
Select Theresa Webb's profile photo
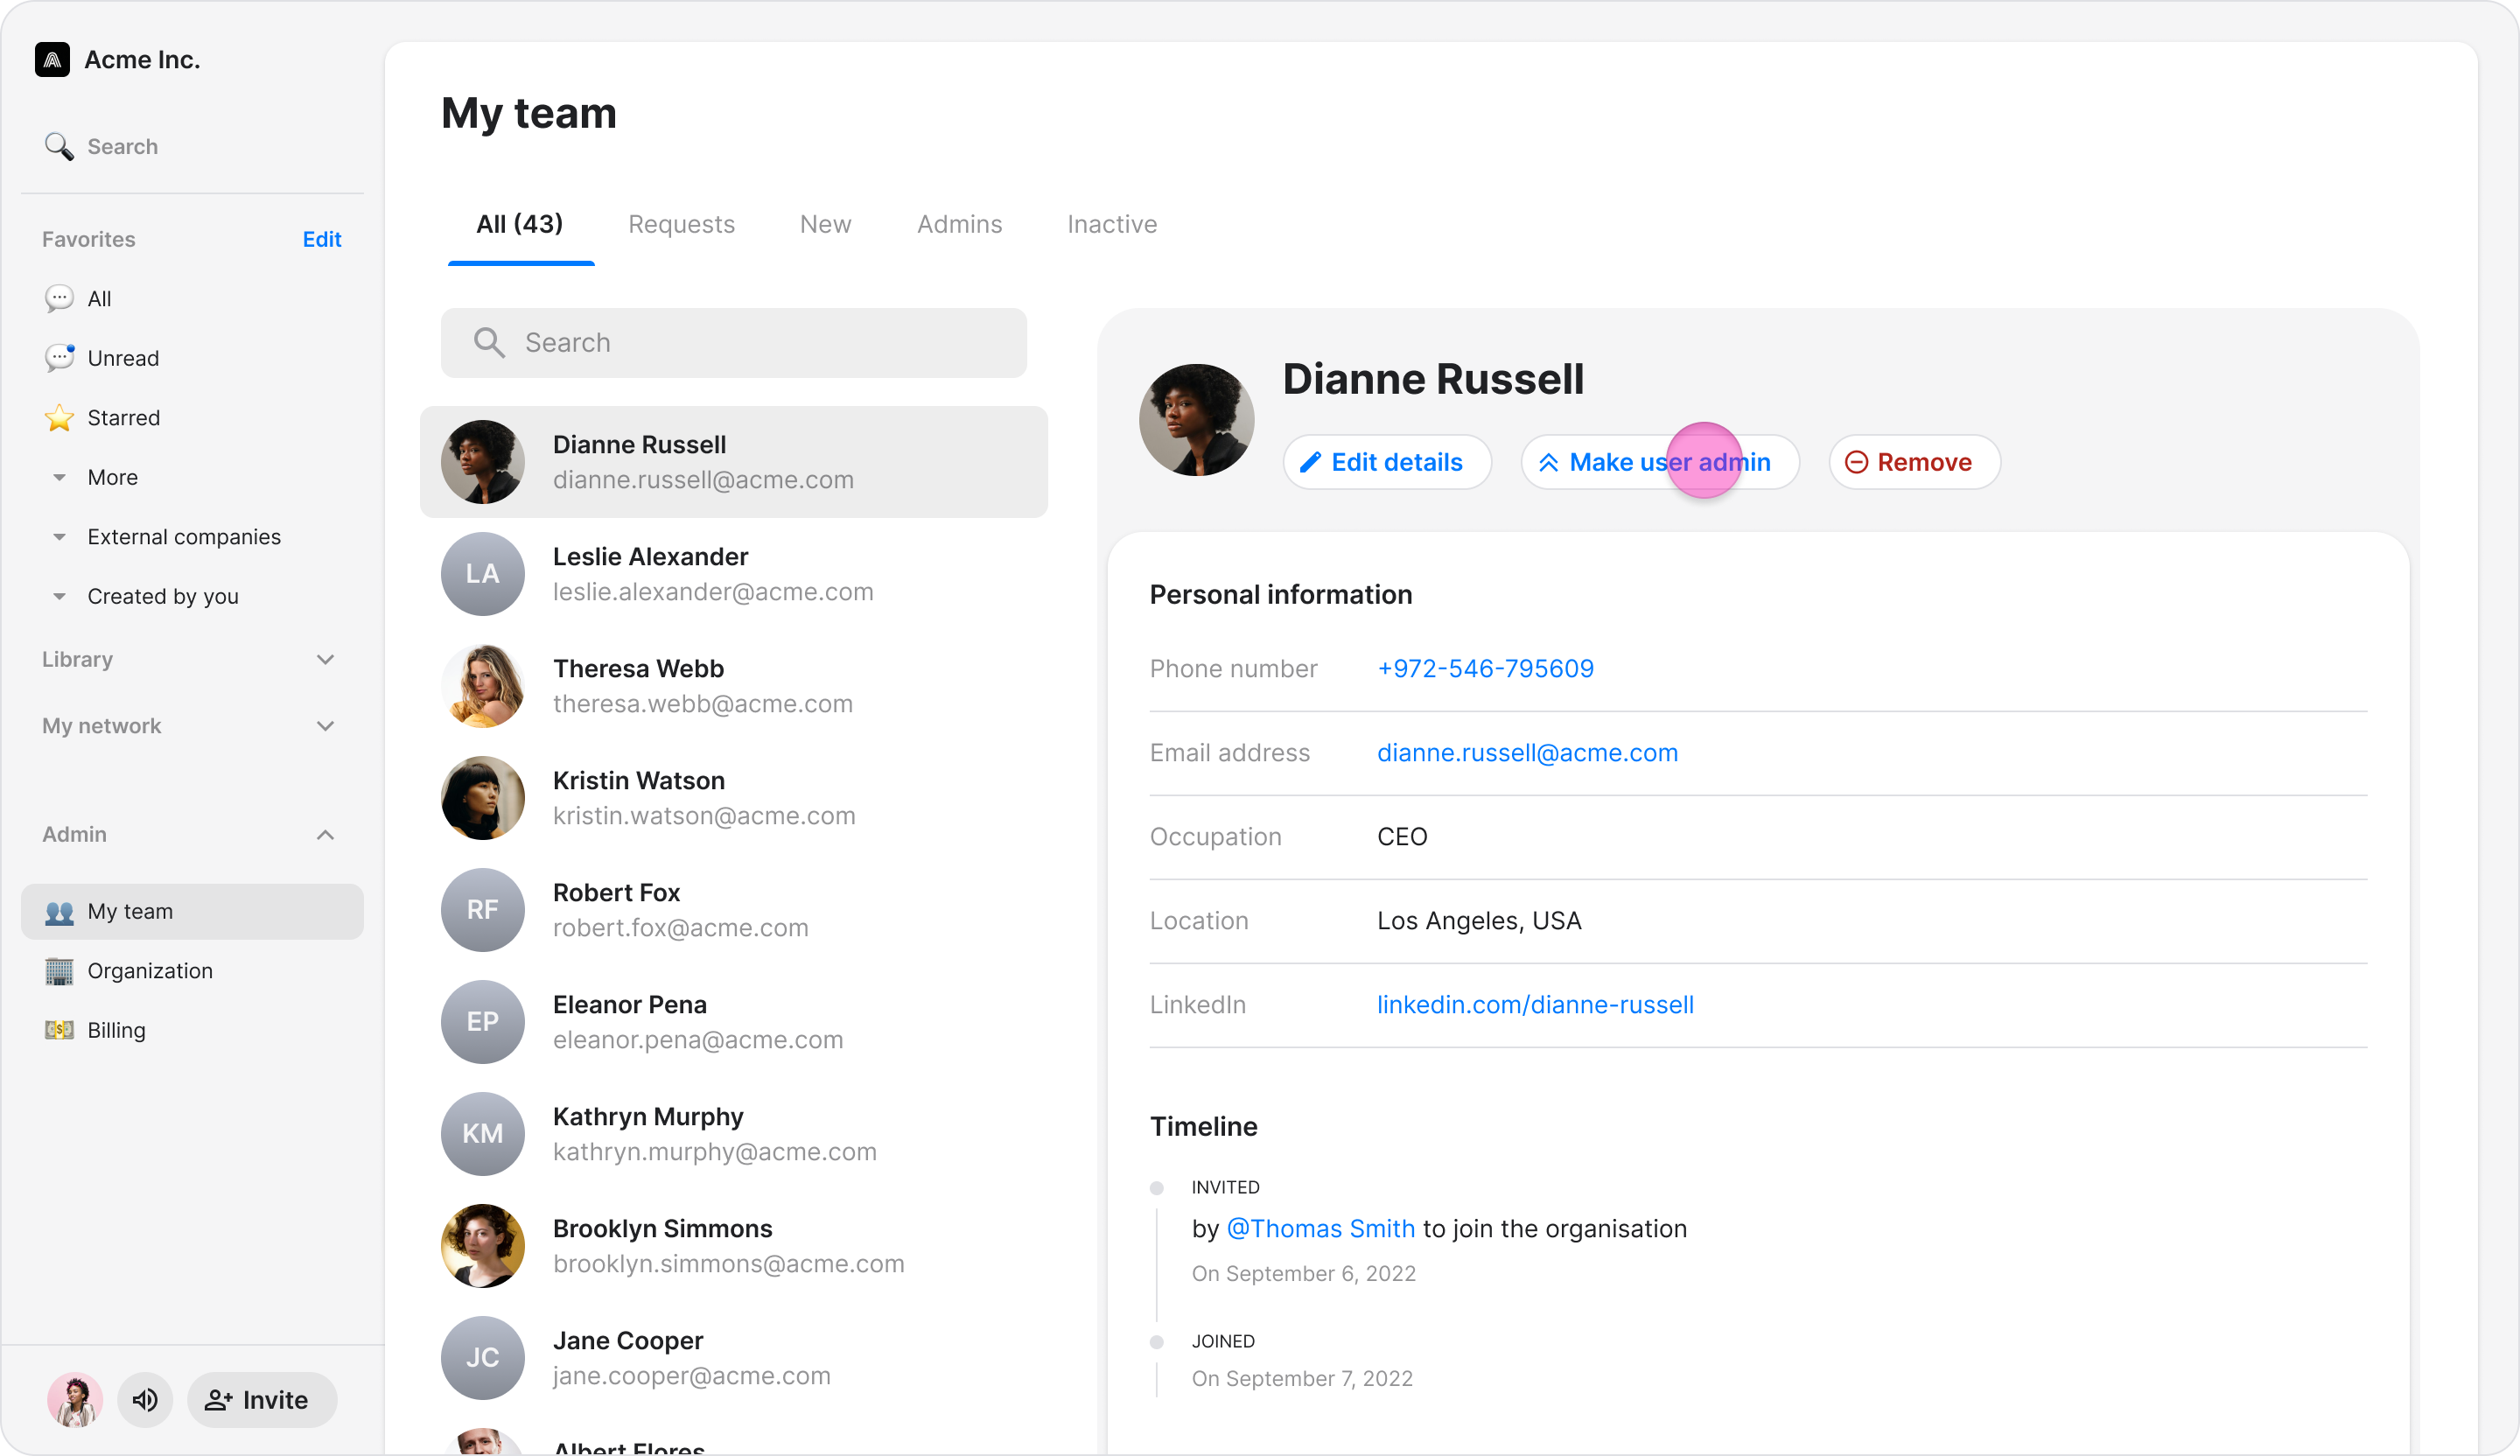pyautogui.click(x=482, y=686)
